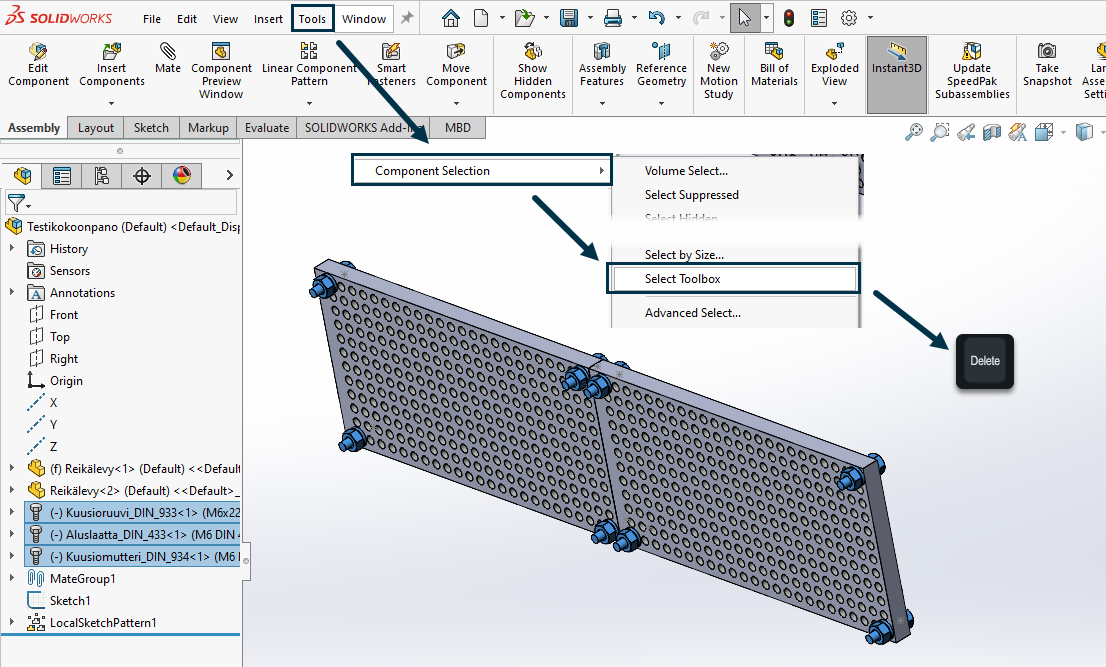Select the Kuusioruuvi_DIN_933<1> tree item
The width and height of the screenshot is (1106, 667).
tap(133, 513)
